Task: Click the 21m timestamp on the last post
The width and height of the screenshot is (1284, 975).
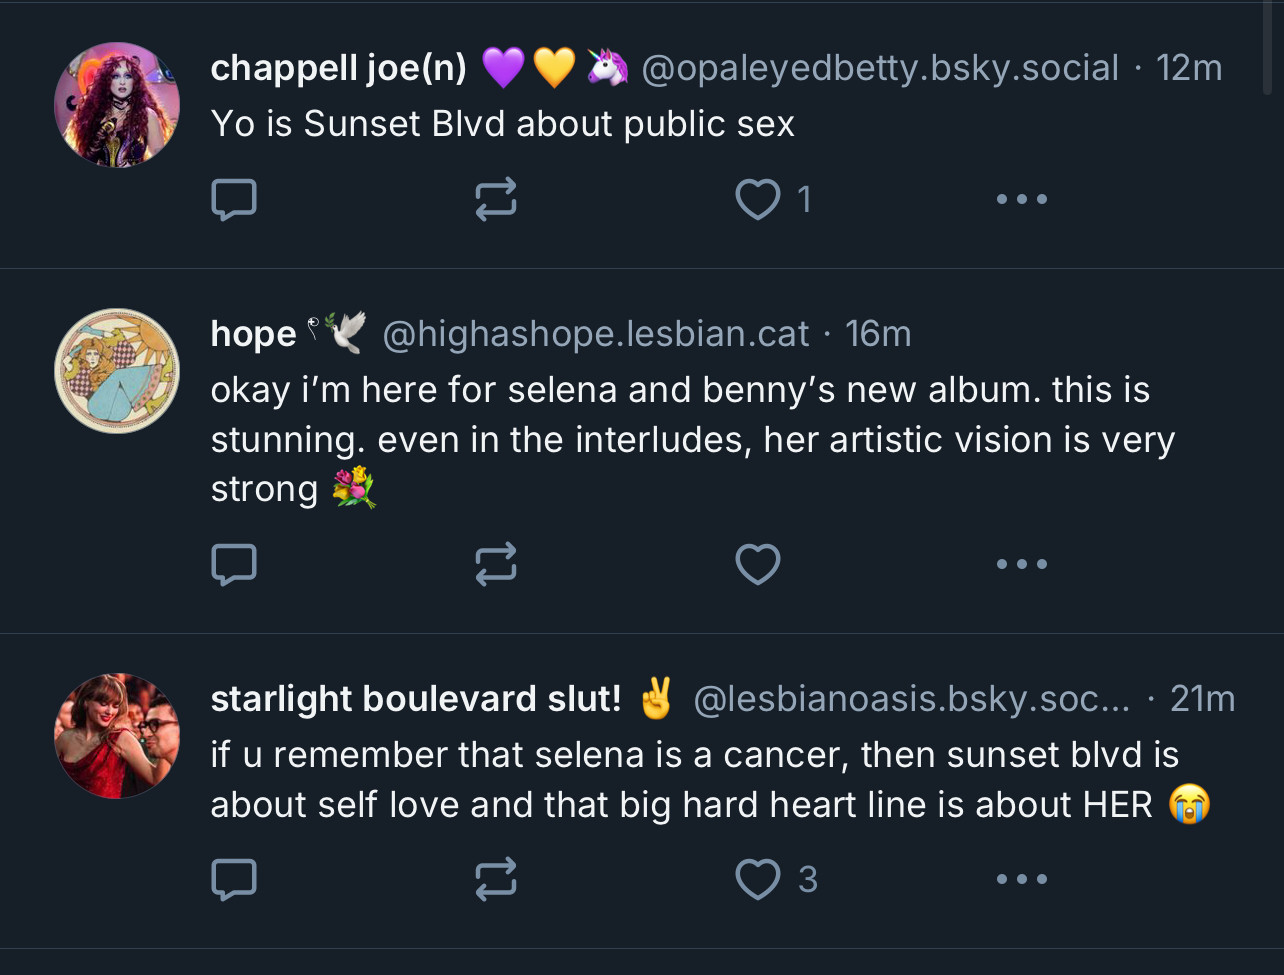Action: coord(1202,698)
